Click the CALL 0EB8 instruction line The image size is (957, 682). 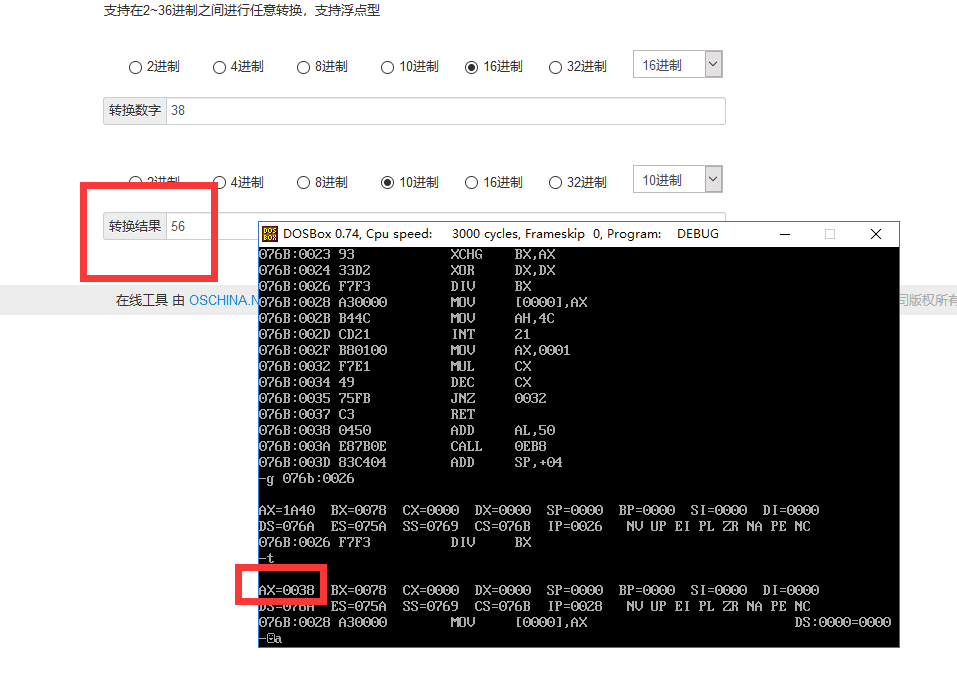(x=403, y=446)
